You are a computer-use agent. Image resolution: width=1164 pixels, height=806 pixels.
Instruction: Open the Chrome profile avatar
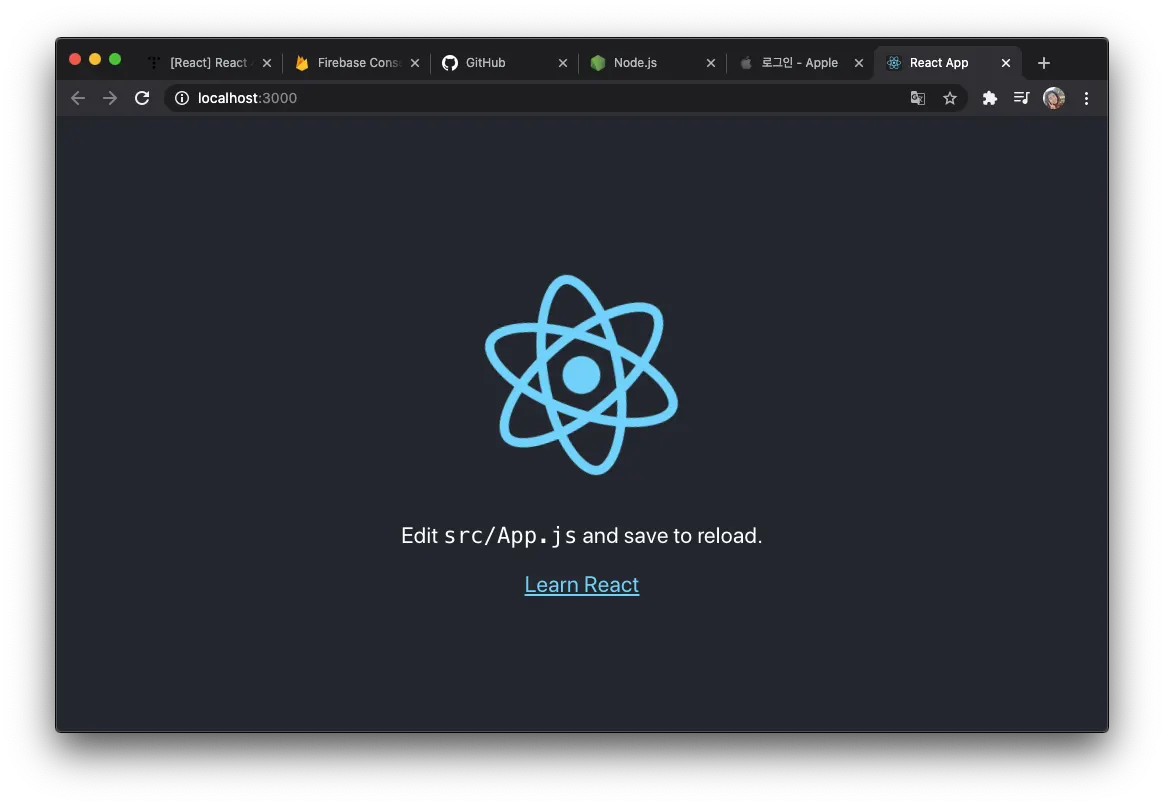[x=1053, y=98]
